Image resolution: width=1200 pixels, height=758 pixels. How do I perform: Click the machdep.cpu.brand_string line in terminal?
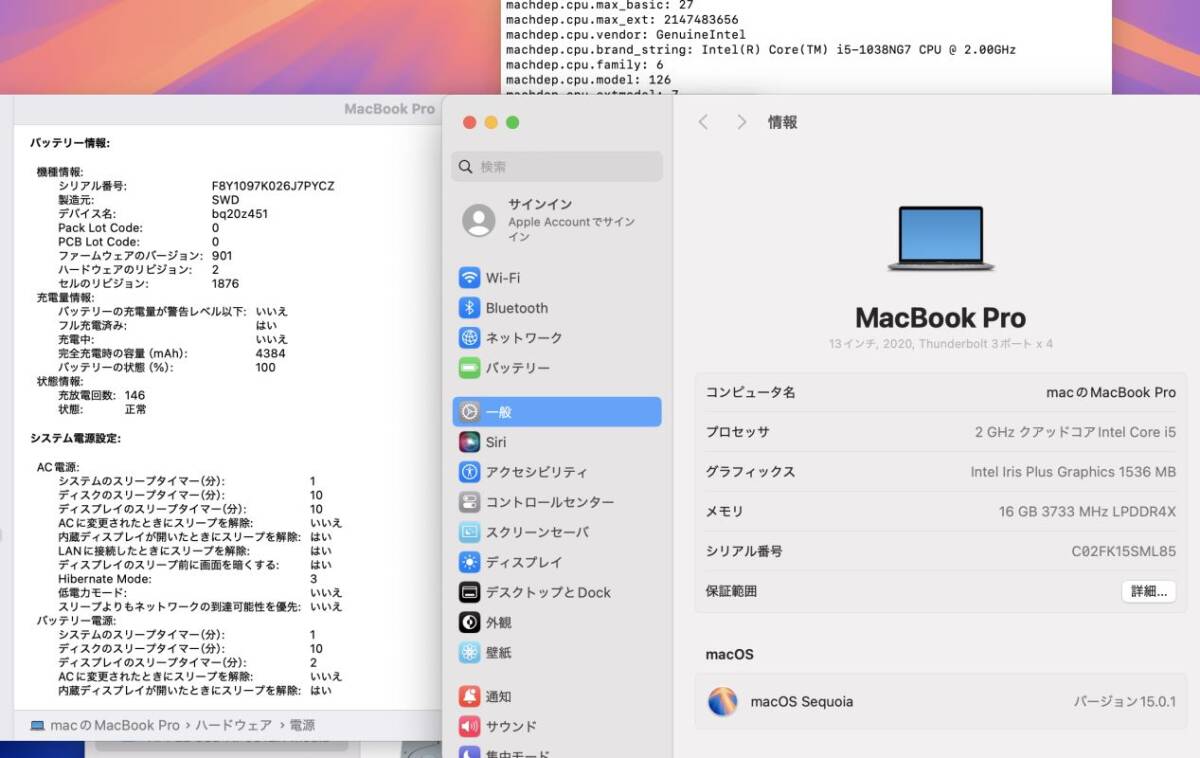pos(761,50)
